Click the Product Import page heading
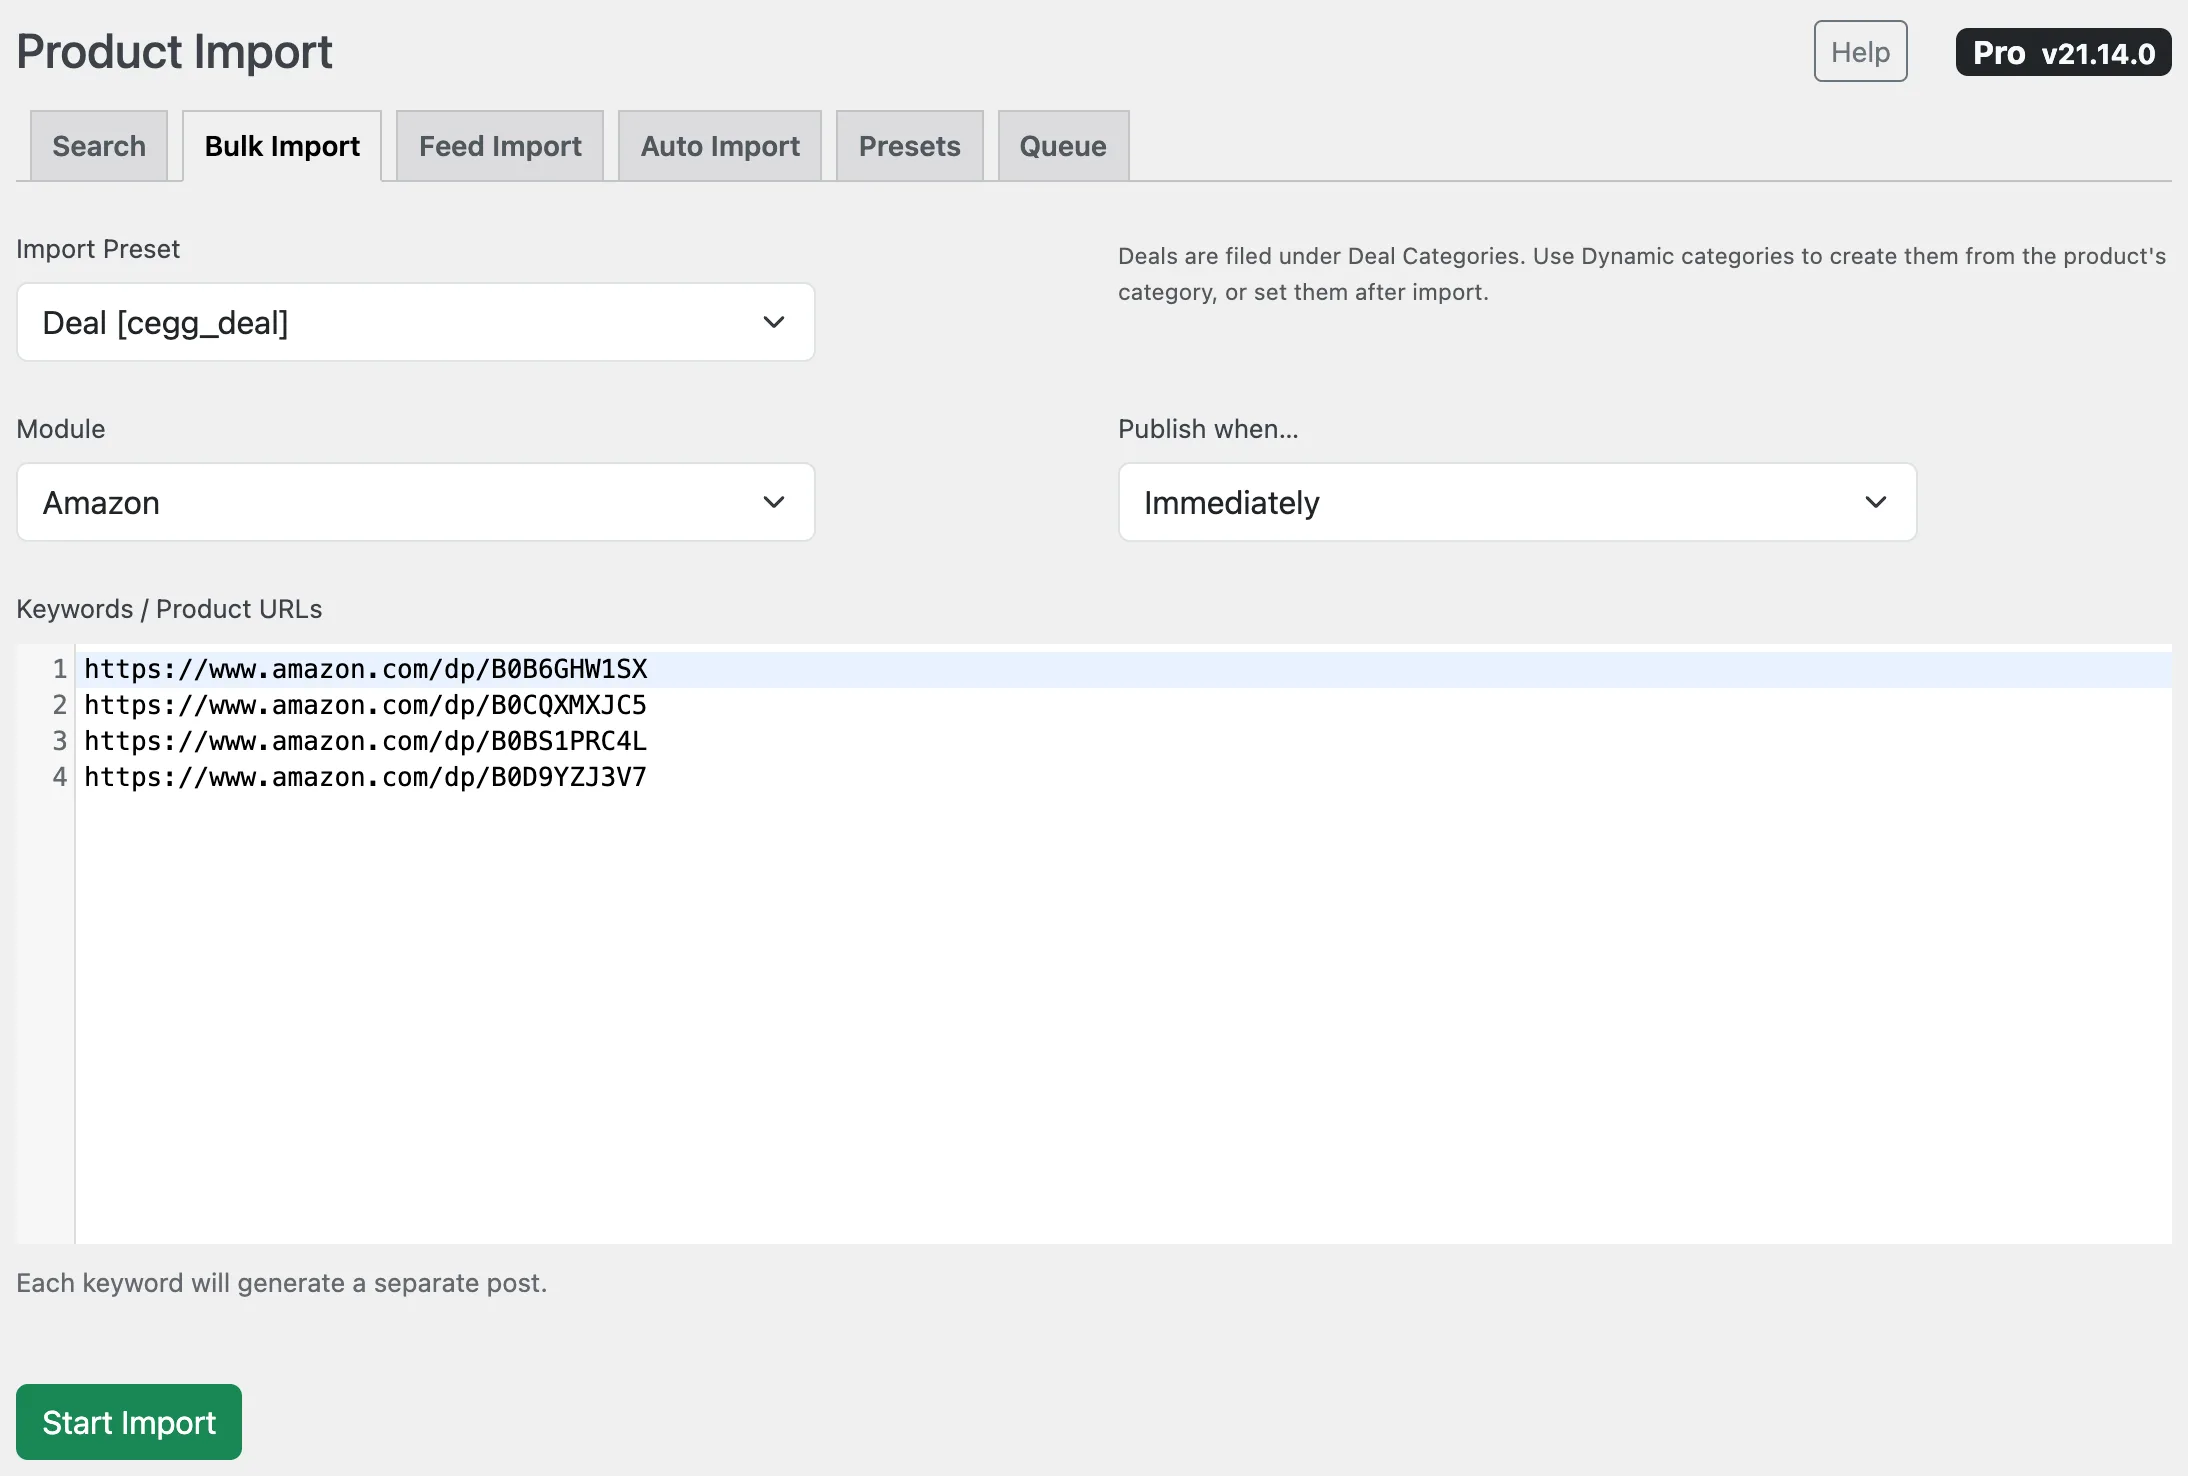This screenshot has height=1476, width=2188. [x=174, y=51]
